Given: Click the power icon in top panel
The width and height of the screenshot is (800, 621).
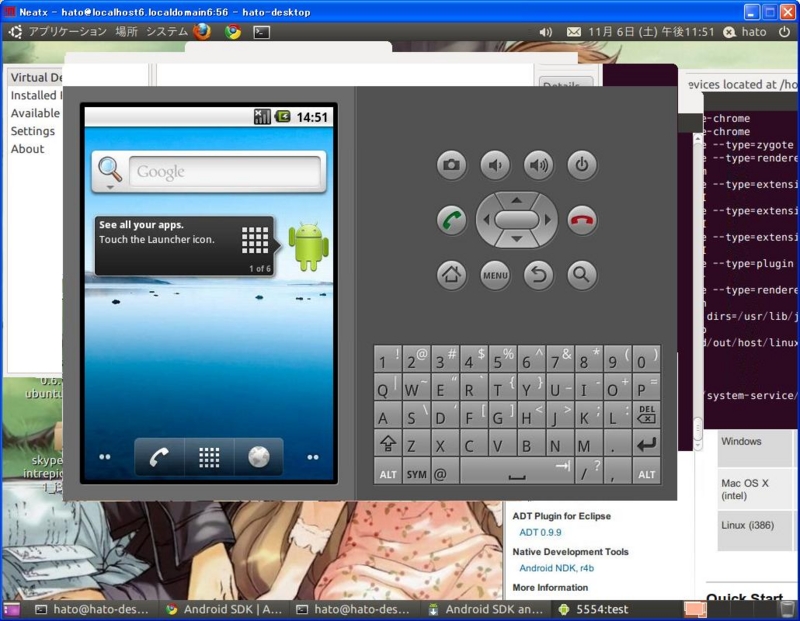Looking at the screenshot, I should (x=784, y=32).
